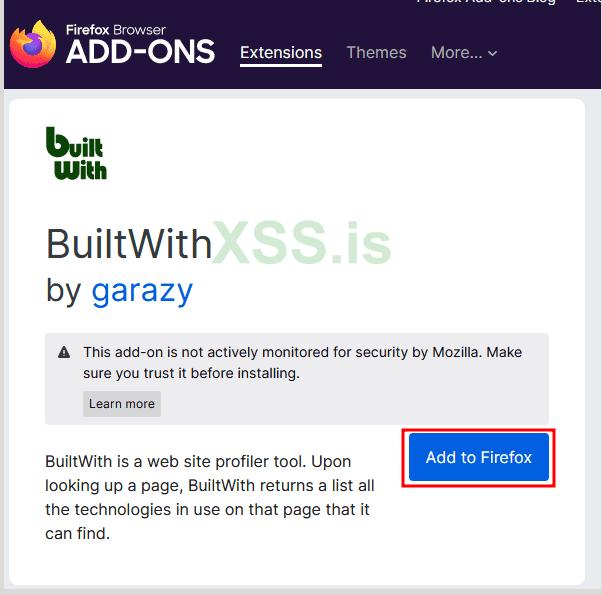Install extension with Add to Firefox

click(479, 457)
